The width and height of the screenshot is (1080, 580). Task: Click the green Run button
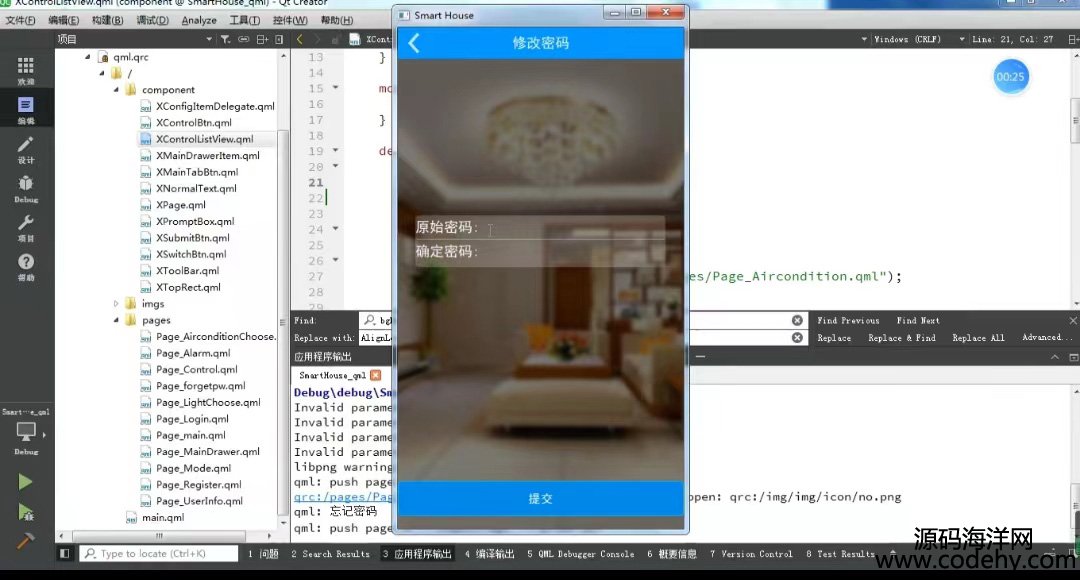click(25, 481)
